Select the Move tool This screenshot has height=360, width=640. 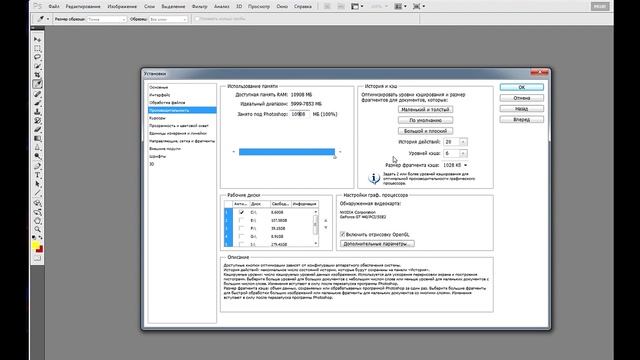pos(37,40)
